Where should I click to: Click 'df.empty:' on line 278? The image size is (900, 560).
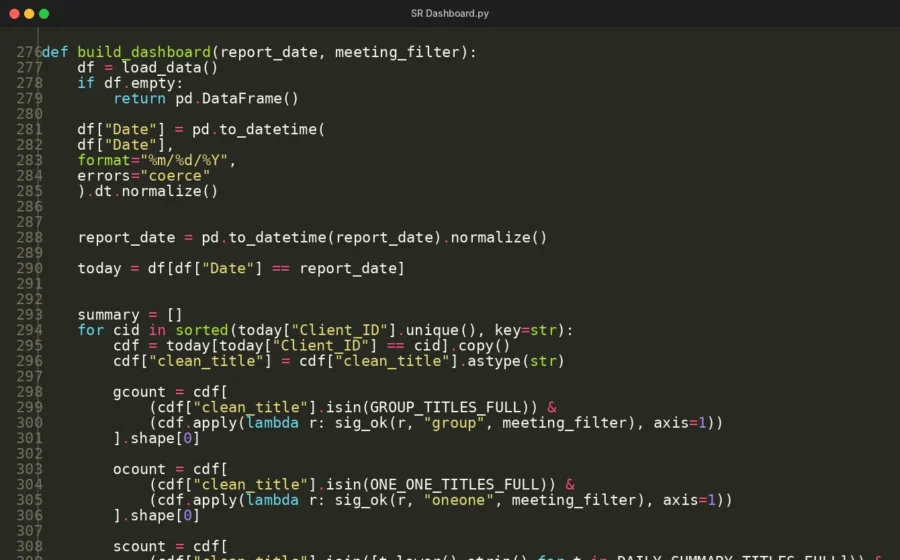pos(143,83)
